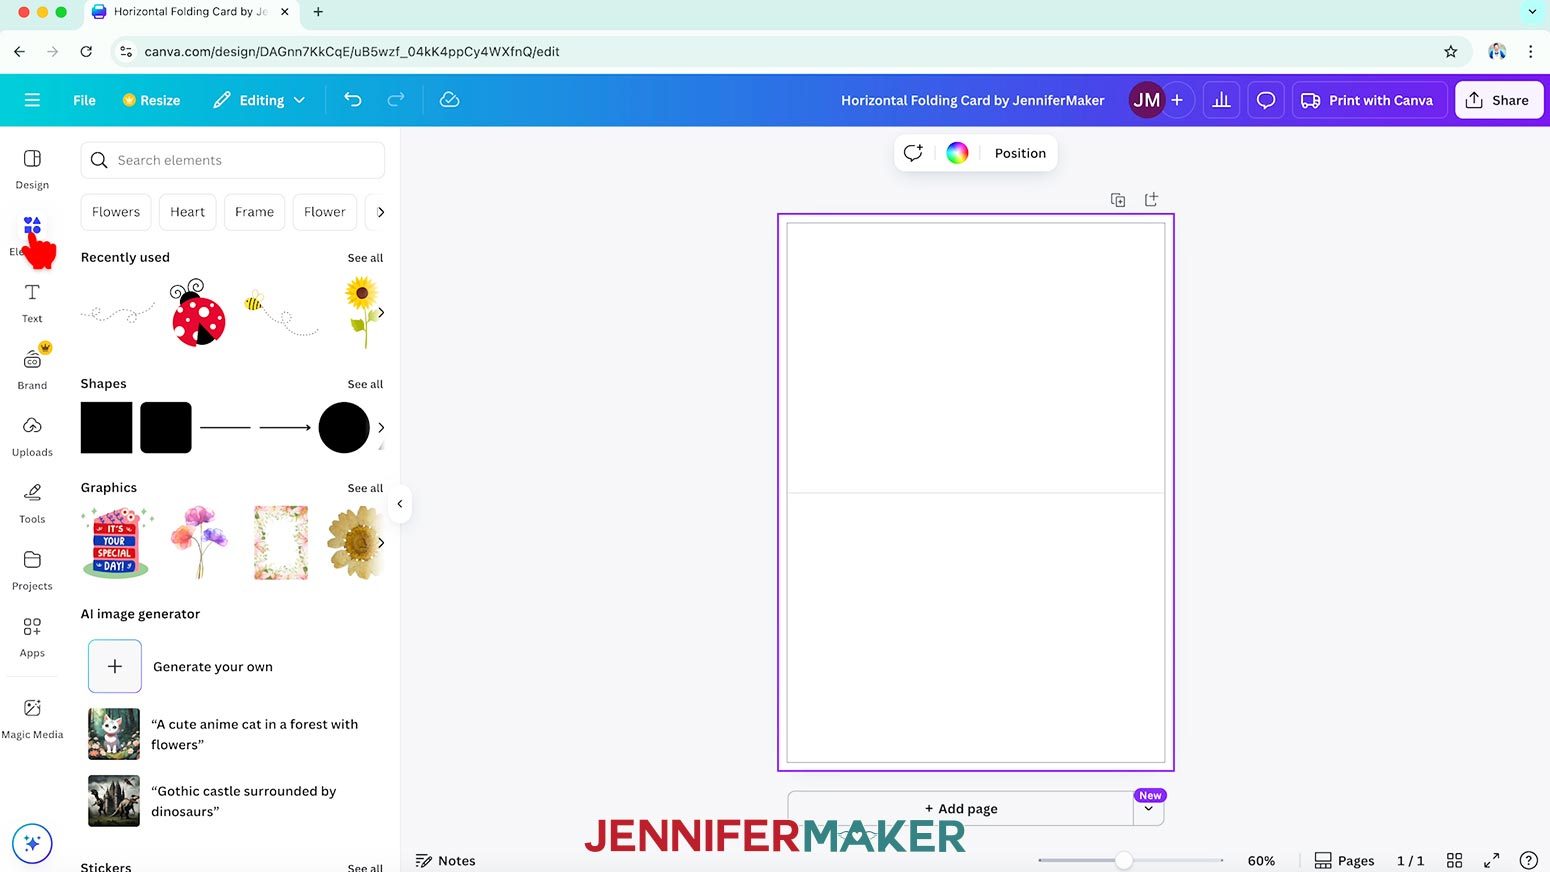Click Print with Canva
Viewport: 1550px width, 872px height.
(1369, 100)
